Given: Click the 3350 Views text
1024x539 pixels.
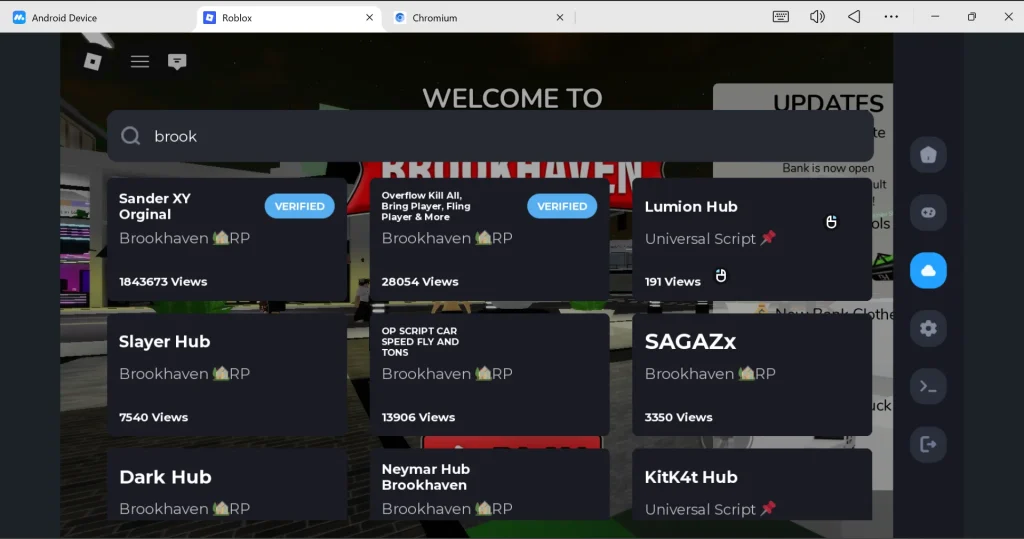Looking at the screenshot, I should (x=679, y=417).
